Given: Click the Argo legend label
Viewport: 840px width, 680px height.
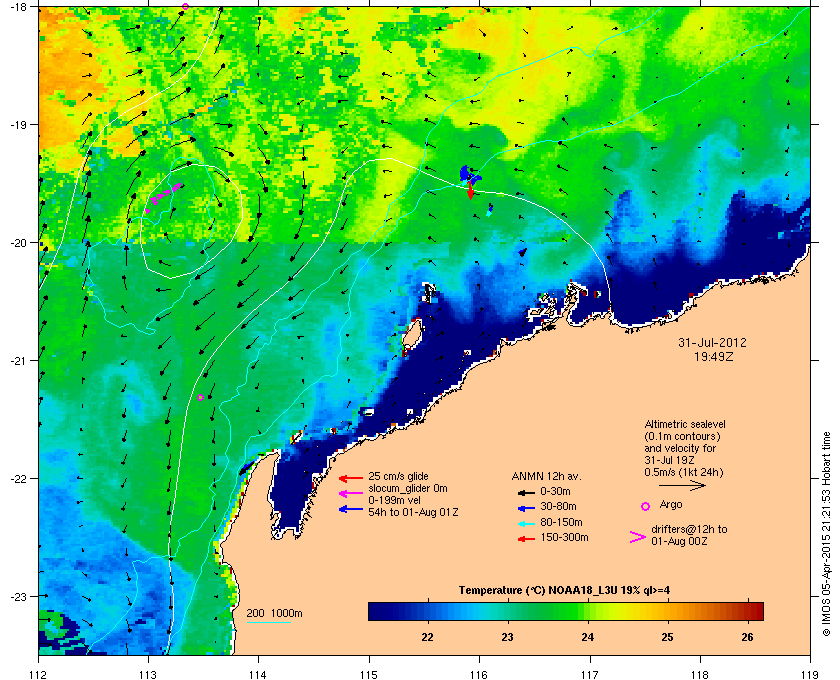Looking at the screenshot, I should (x=671, y=505).
